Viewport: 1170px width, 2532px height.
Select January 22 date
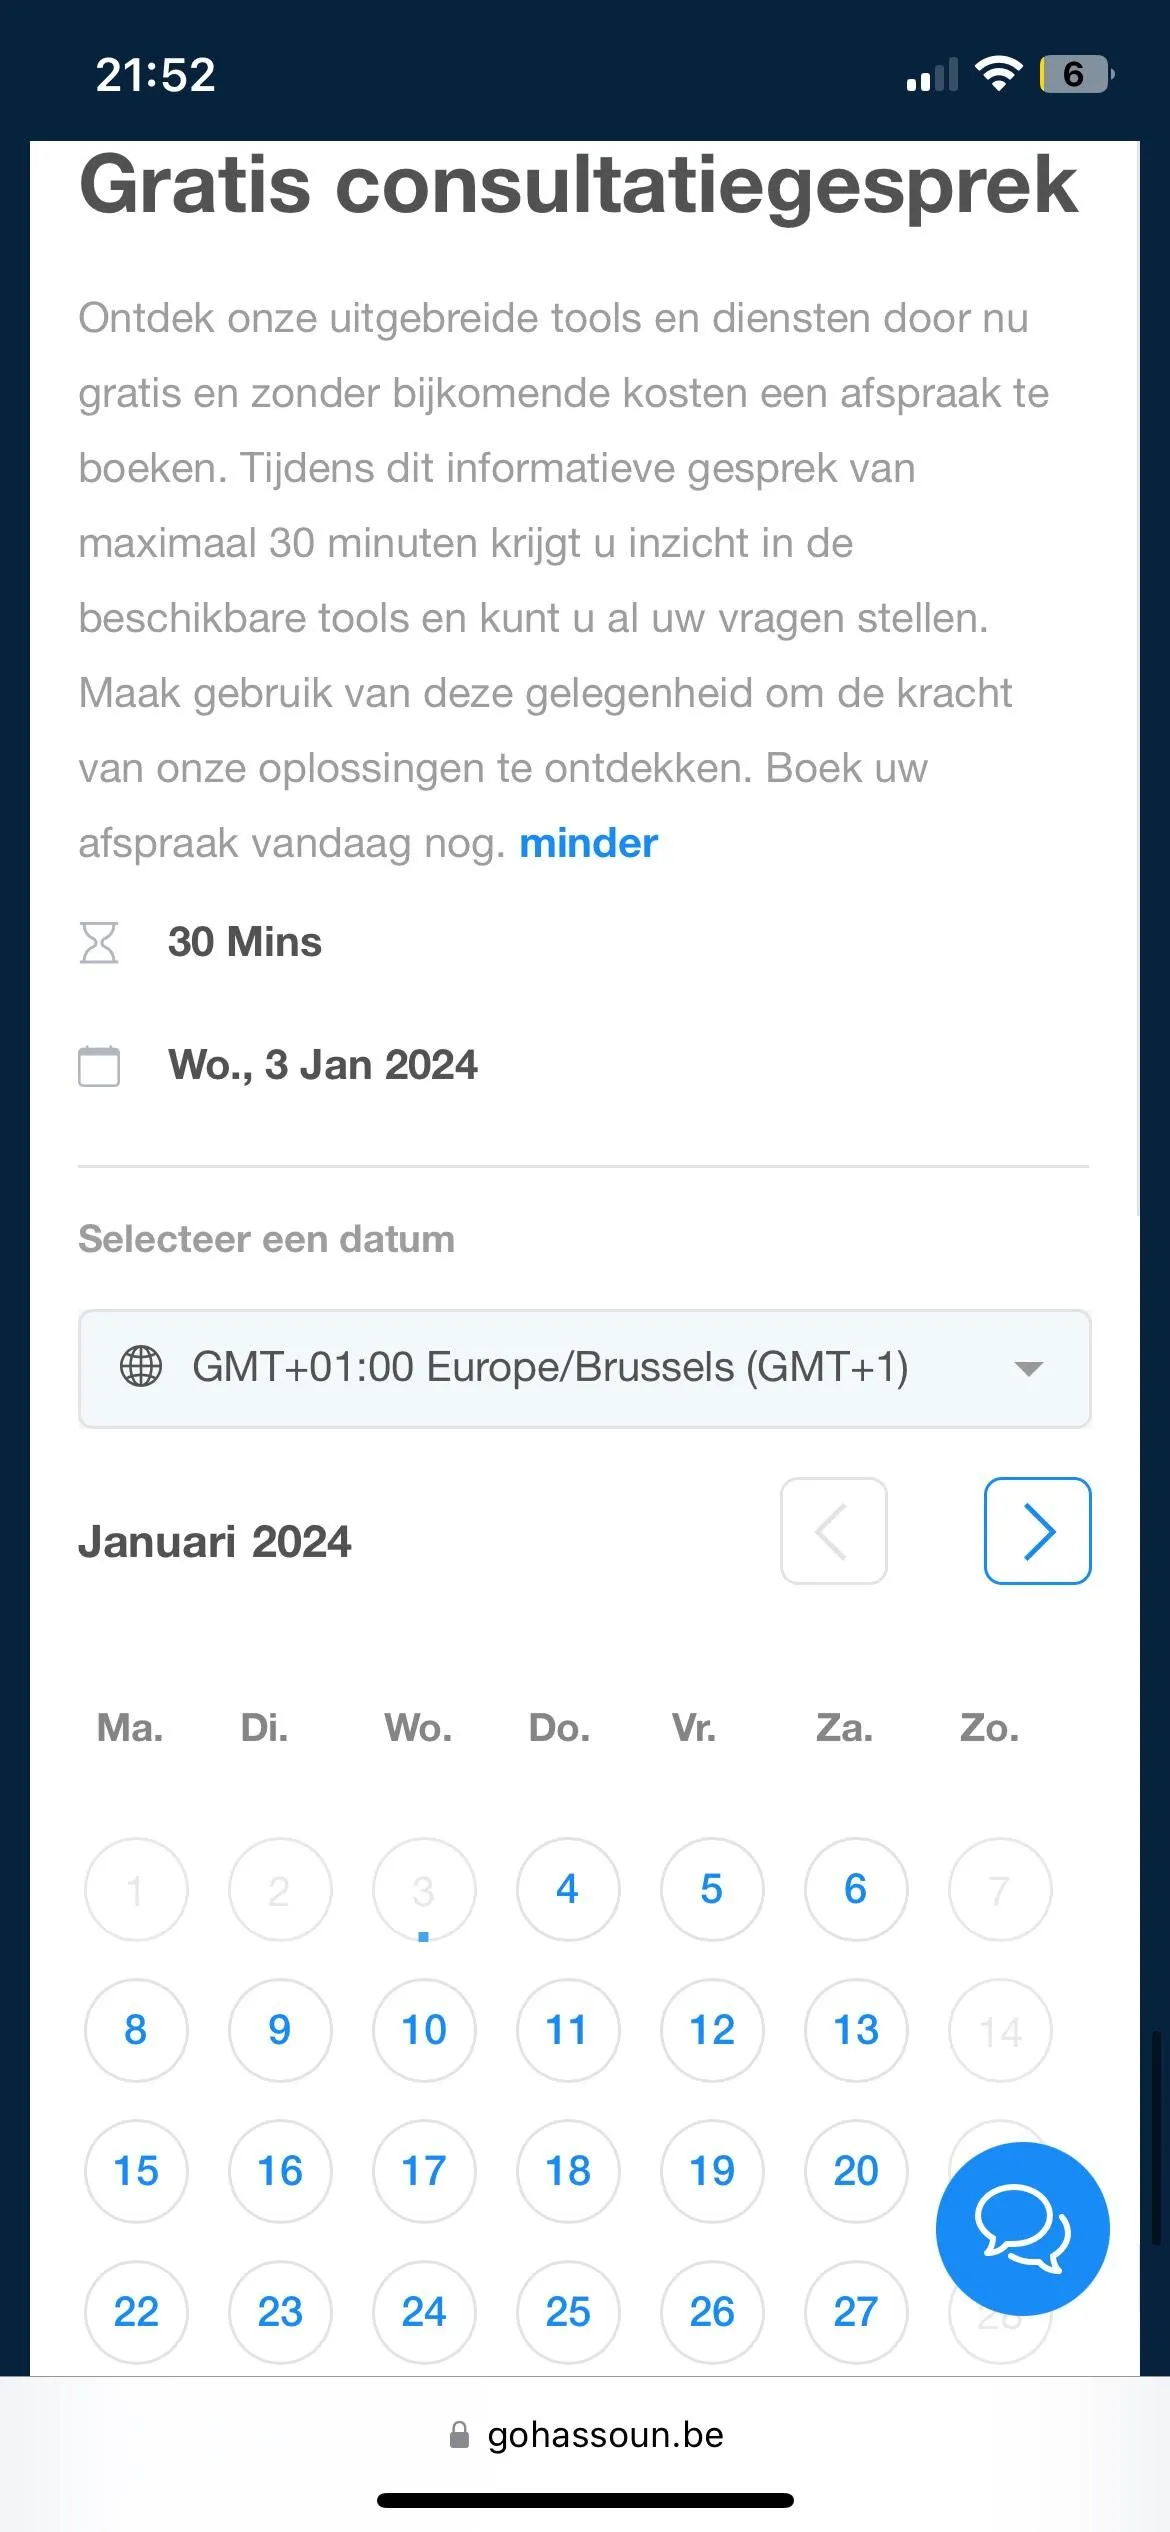(x=136, y=2312)
